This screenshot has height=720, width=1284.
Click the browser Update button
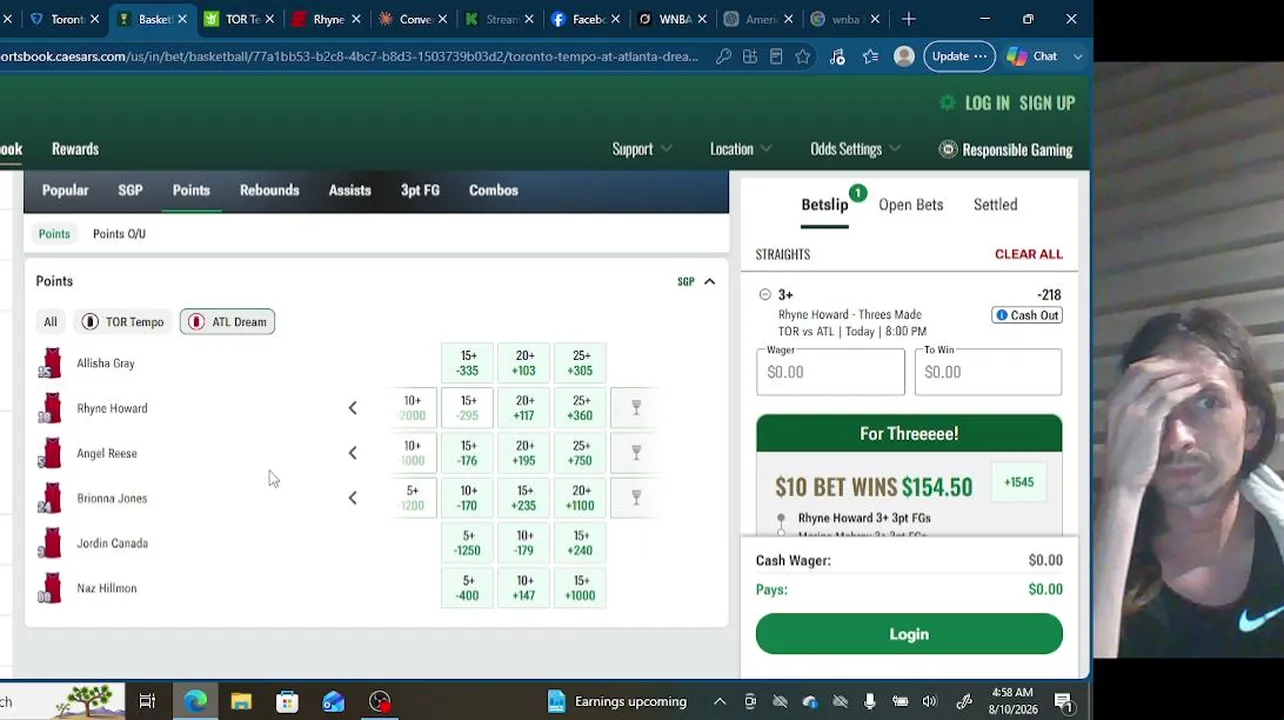958,57
